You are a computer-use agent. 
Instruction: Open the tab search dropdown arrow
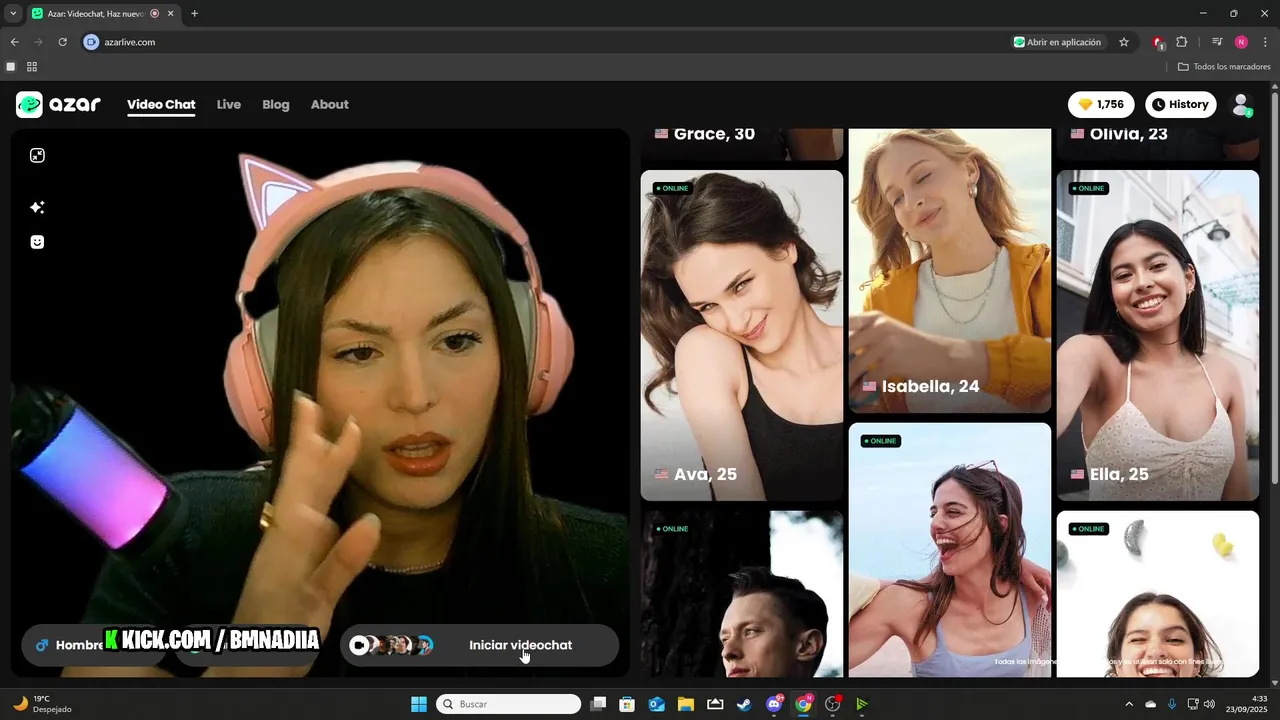[13, 13]
